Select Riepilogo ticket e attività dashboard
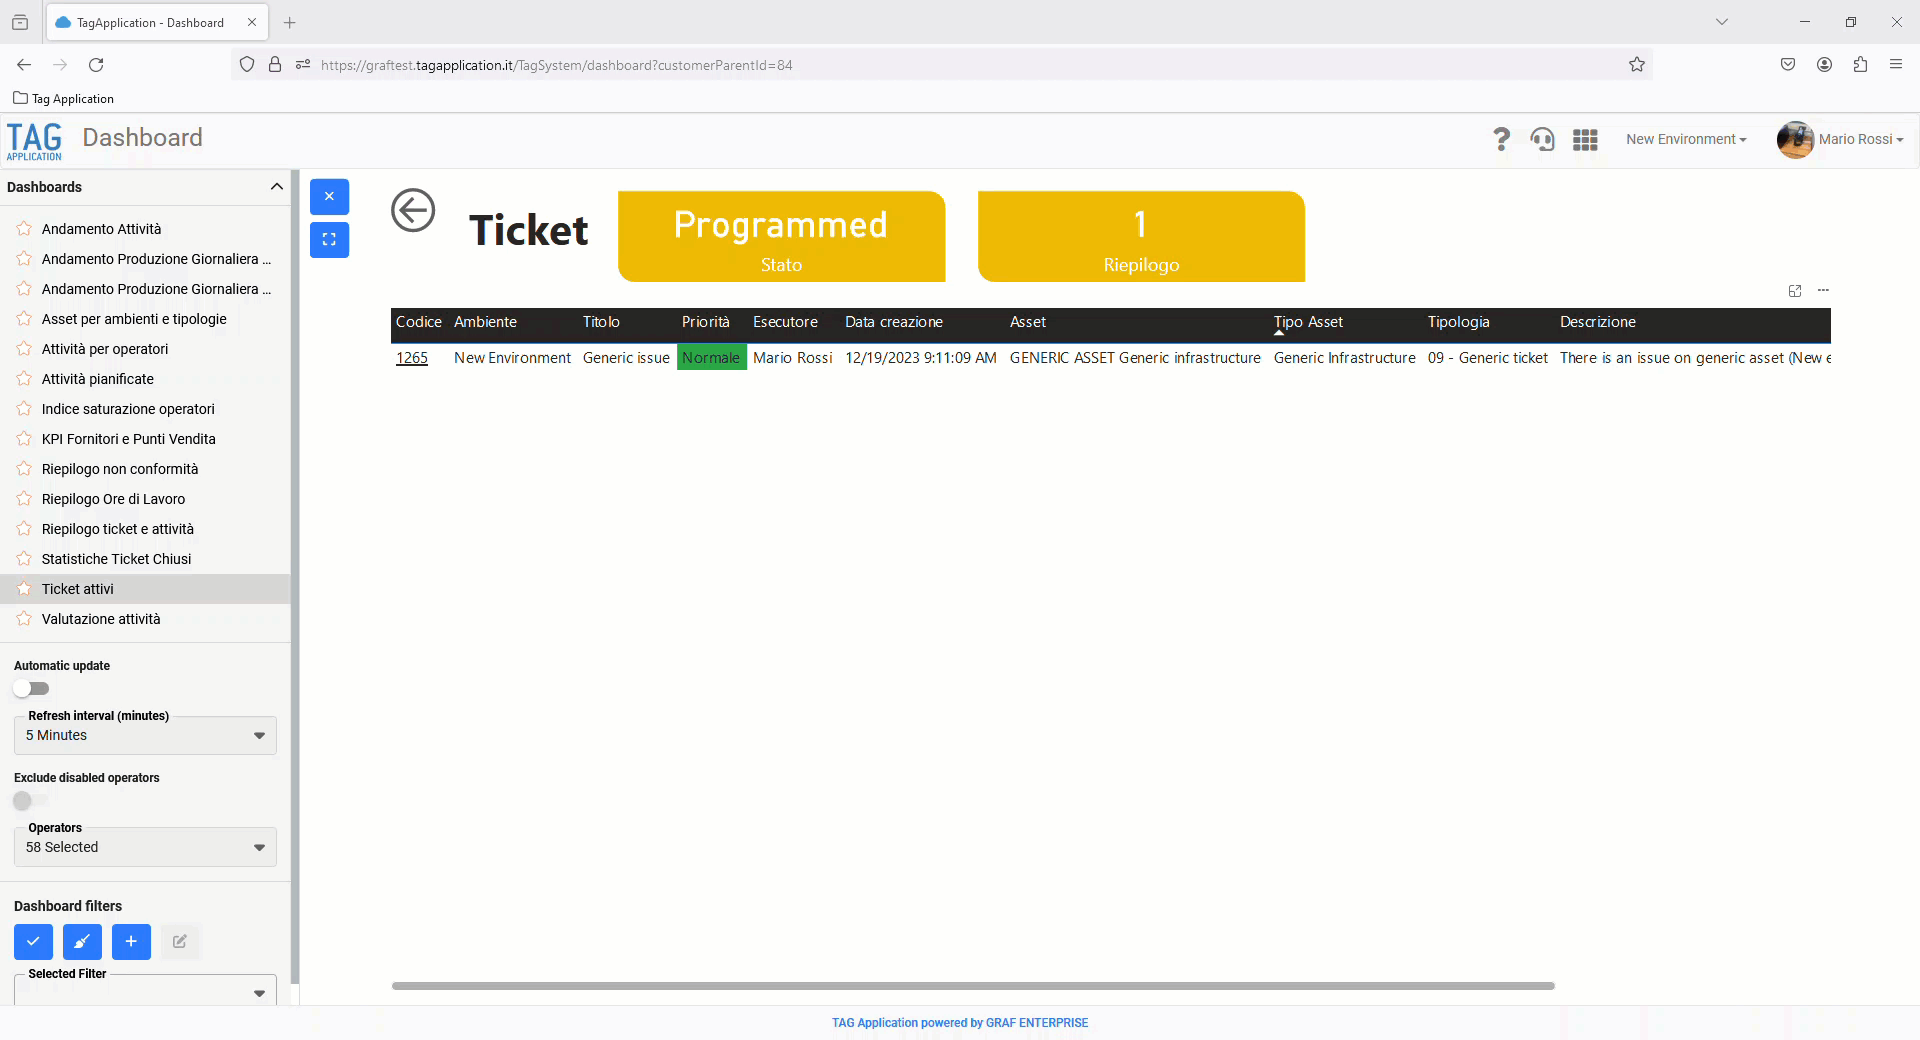This screenshot has height=1040, width=1920. (118, 529)
